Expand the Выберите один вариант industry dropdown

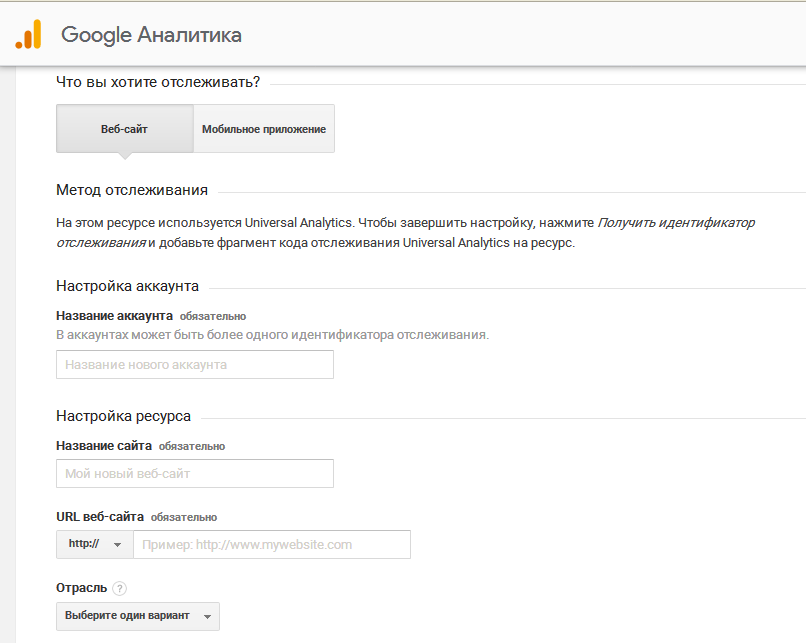[138, 616]
